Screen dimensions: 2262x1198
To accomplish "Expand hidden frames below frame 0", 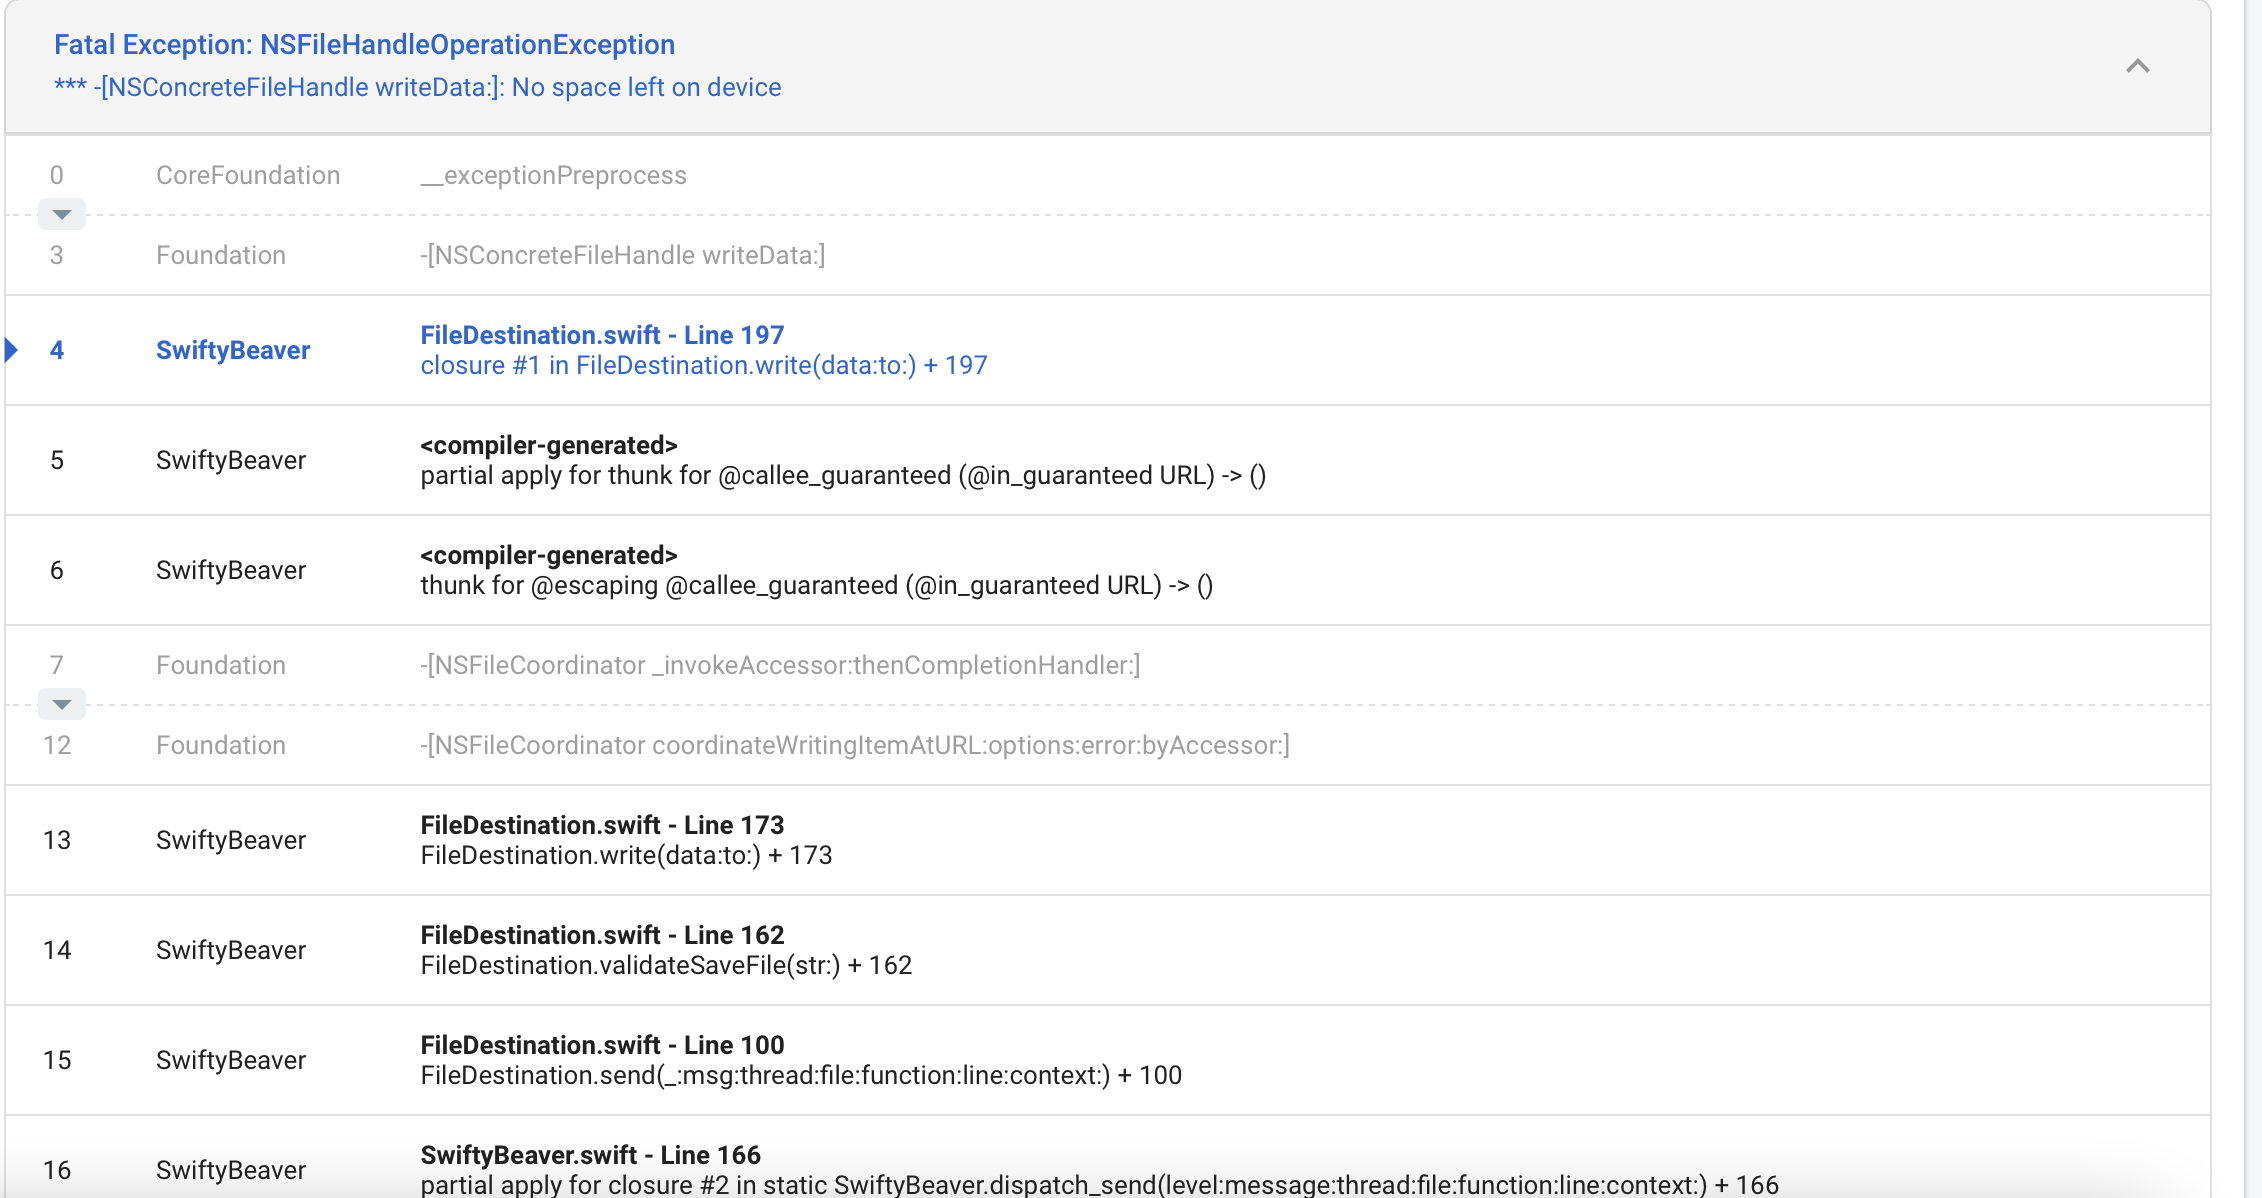I will pos(61,214).
